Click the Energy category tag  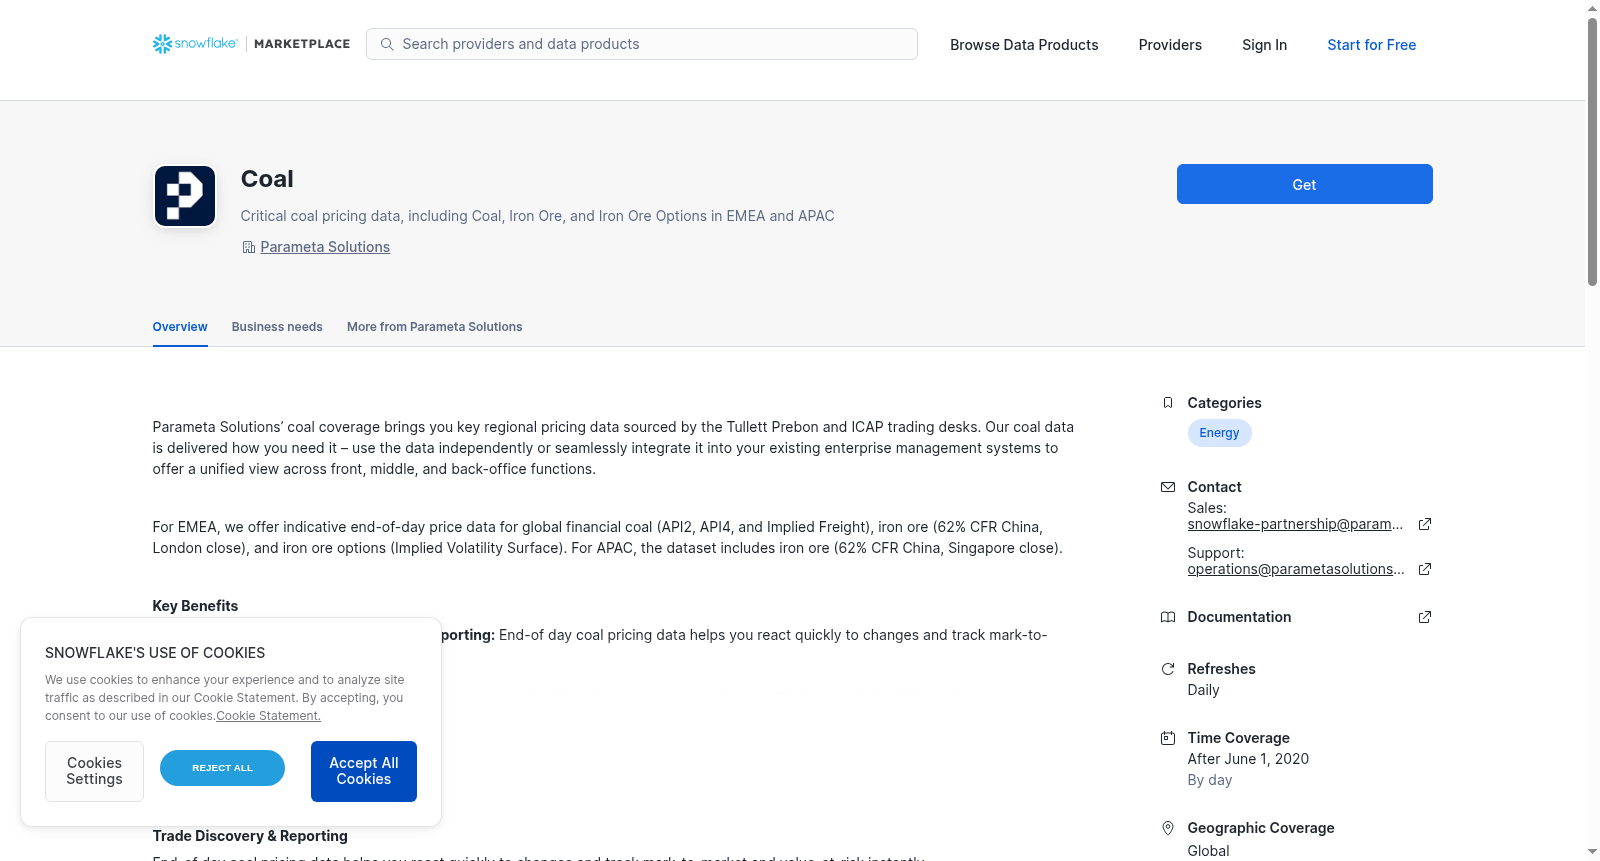pos(1219,433)
